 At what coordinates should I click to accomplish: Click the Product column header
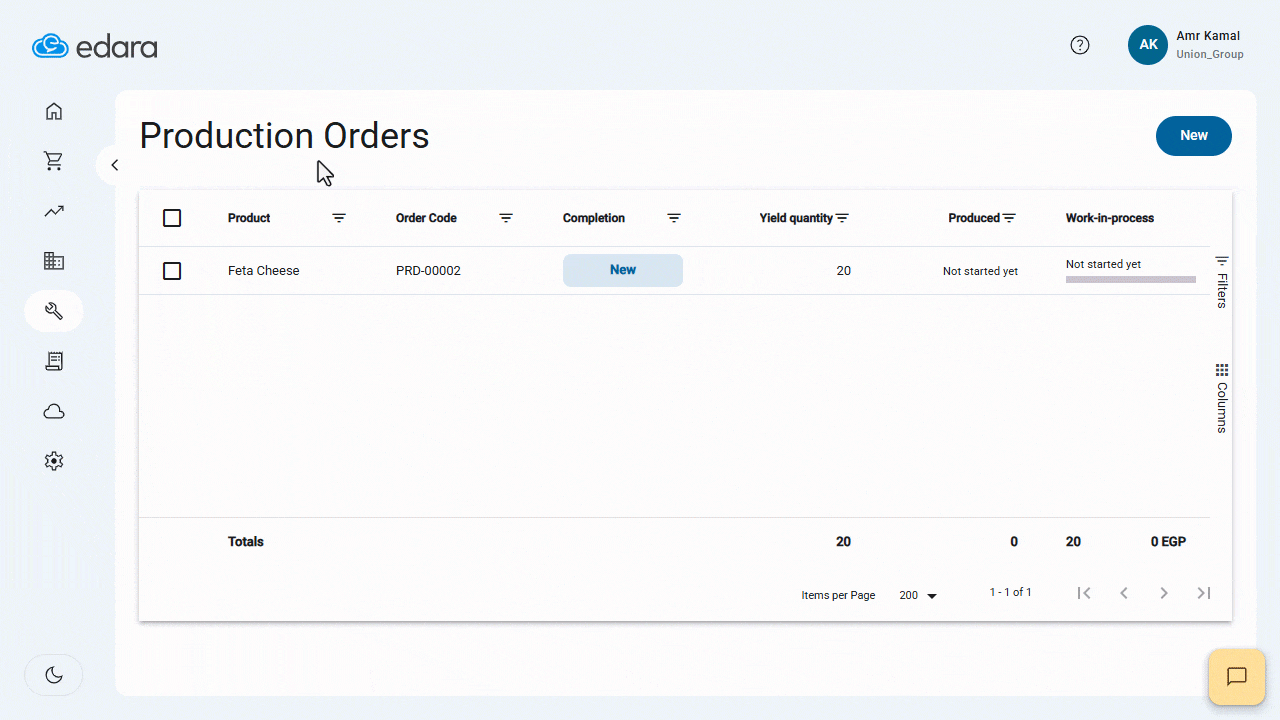[249, 218]
